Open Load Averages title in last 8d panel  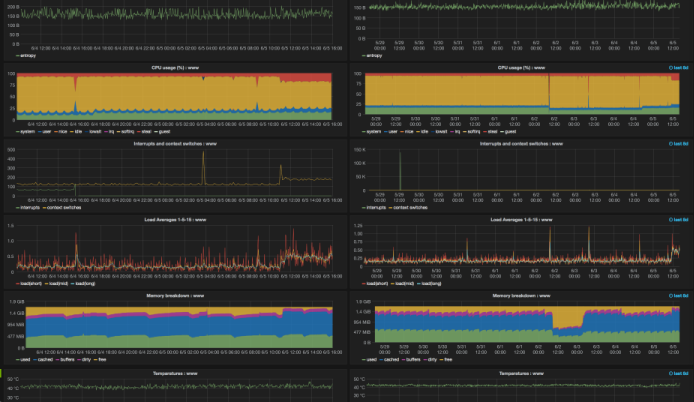click(521, 220)
